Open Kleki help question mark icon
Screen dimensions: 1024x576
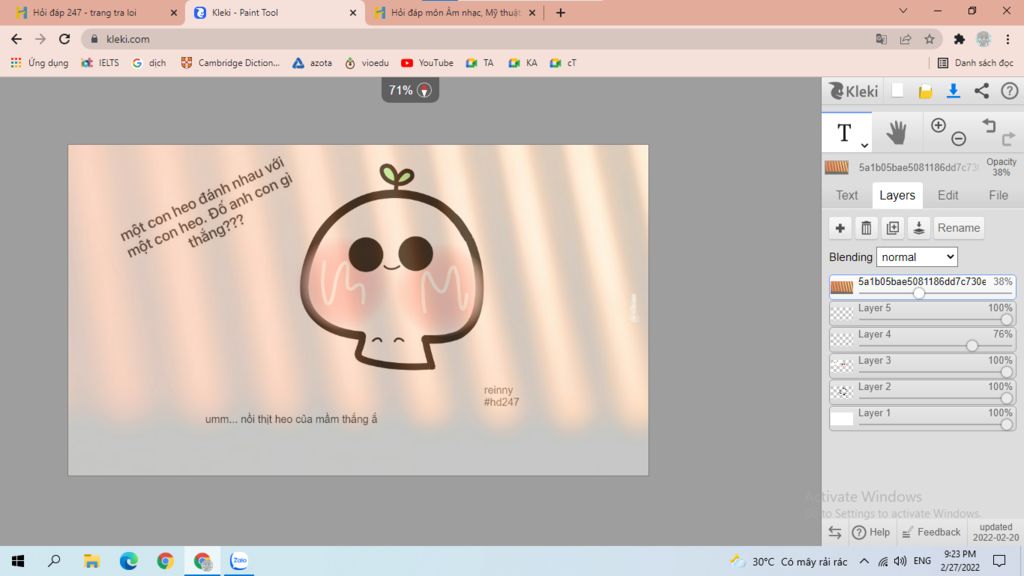click(x=1009, y=91)
